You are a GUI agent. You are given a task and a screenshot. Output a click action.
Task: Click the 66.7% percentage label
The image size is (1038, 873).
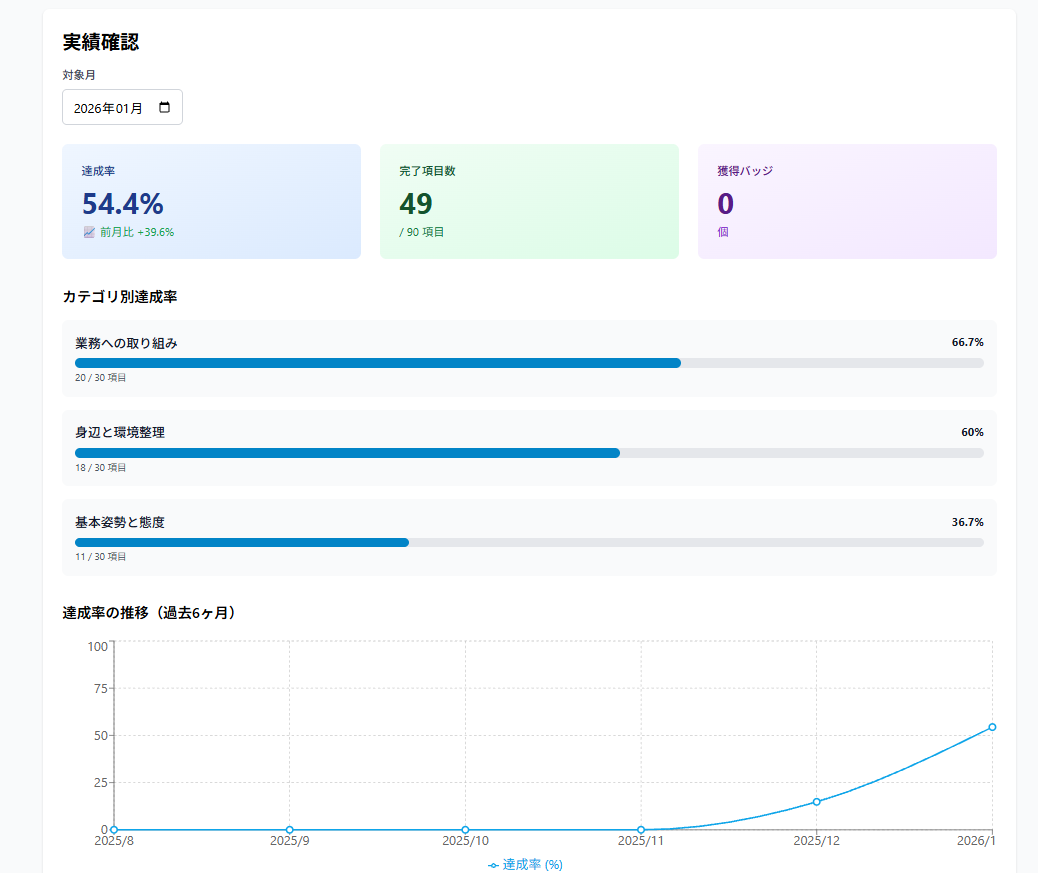[967, 342]
